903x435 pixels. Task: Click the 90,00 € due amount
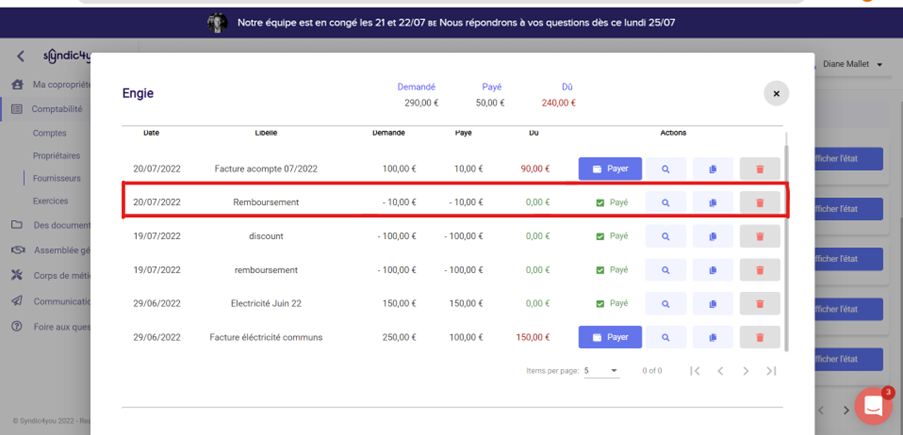[x=534, y=169]
